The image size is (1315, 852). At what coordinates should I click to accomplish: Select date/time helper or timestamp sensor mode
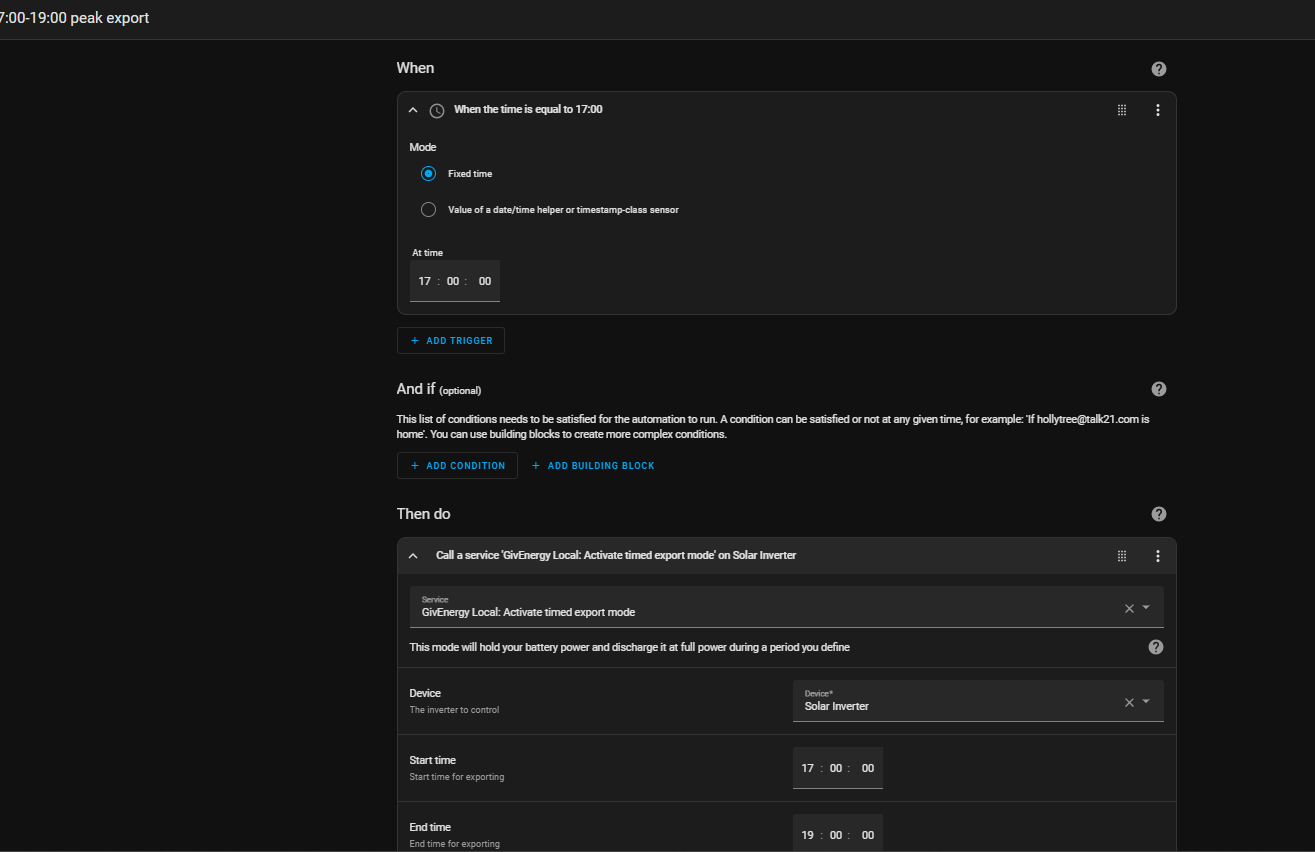pos(429,209)
